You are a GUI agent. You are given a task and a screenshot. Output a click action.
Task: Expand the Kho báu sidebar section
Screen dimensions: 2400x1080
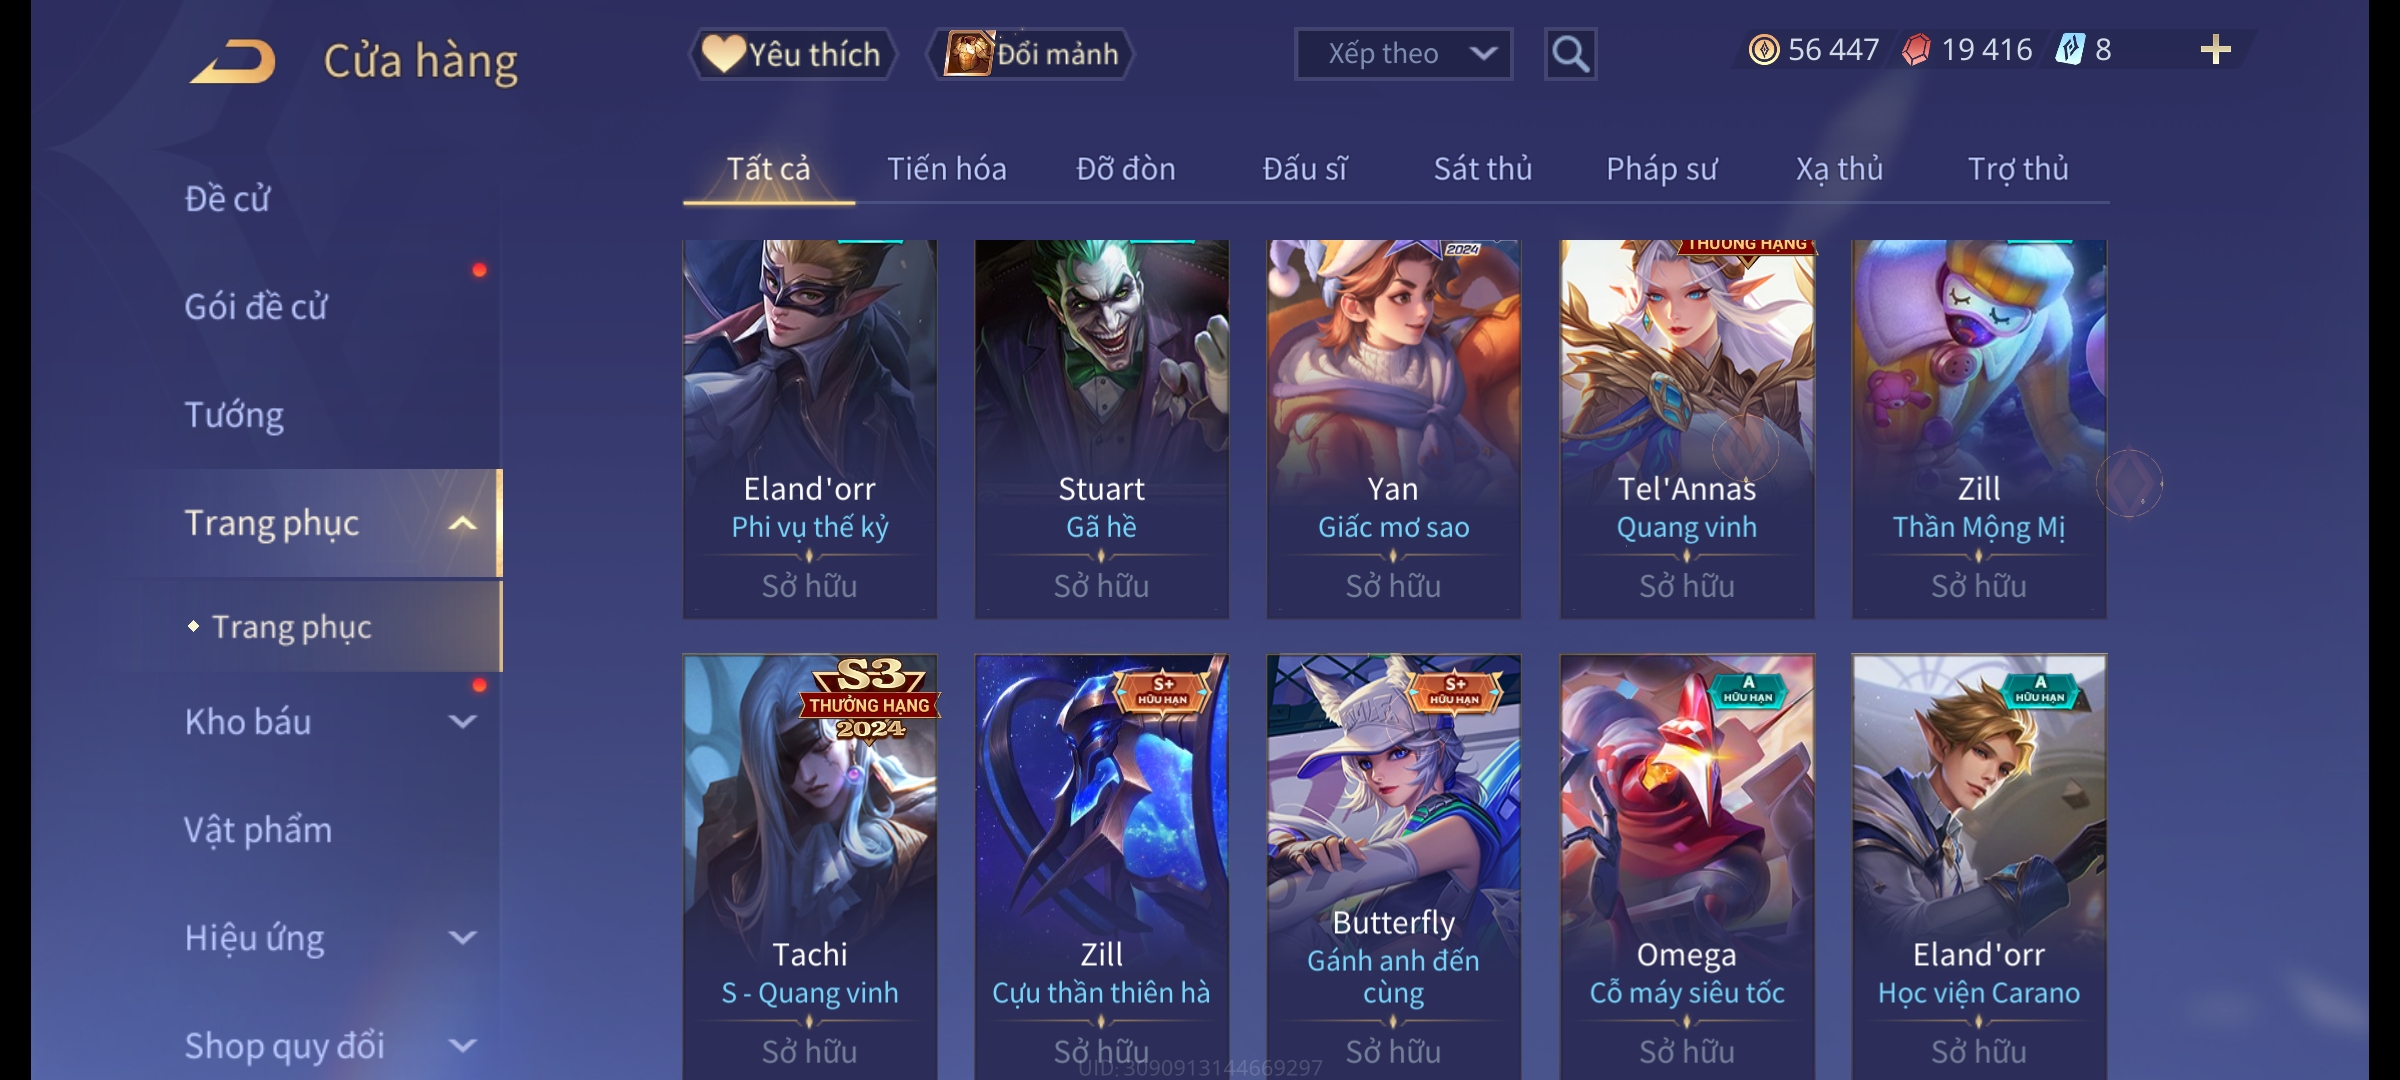pos(462,722)
